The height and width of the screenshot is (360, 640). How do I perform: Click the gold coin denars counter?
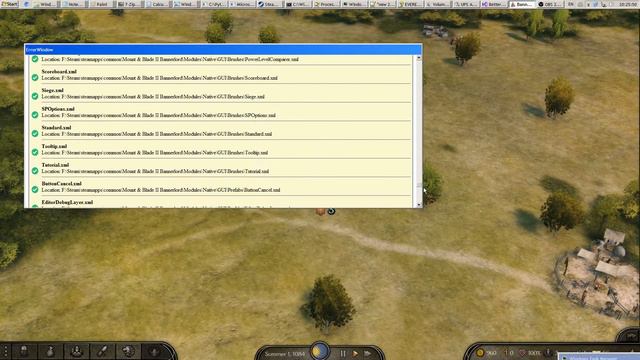pyautogui.click(x=487, y=353)
